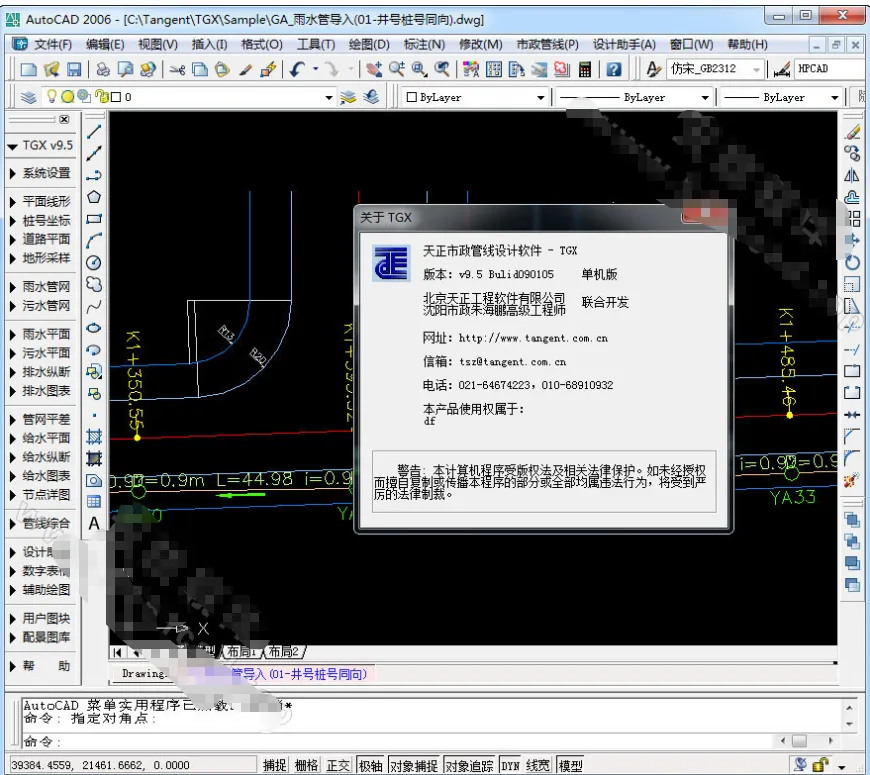Click the Undo arrow icon
This screenshot has height=775, width=870.
click(x=297, y=69)
